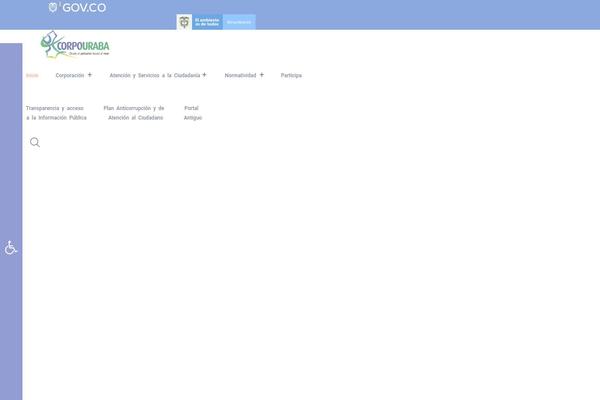
Task: Expand the Normatividad plus sign
Action: point(262,75)
